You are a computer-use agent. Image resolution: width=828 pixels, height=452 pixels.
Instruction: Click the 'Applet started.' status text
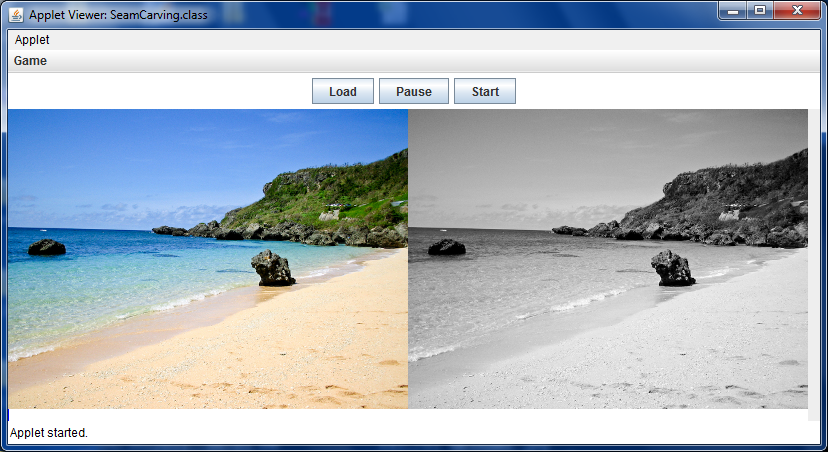point(49,433)
